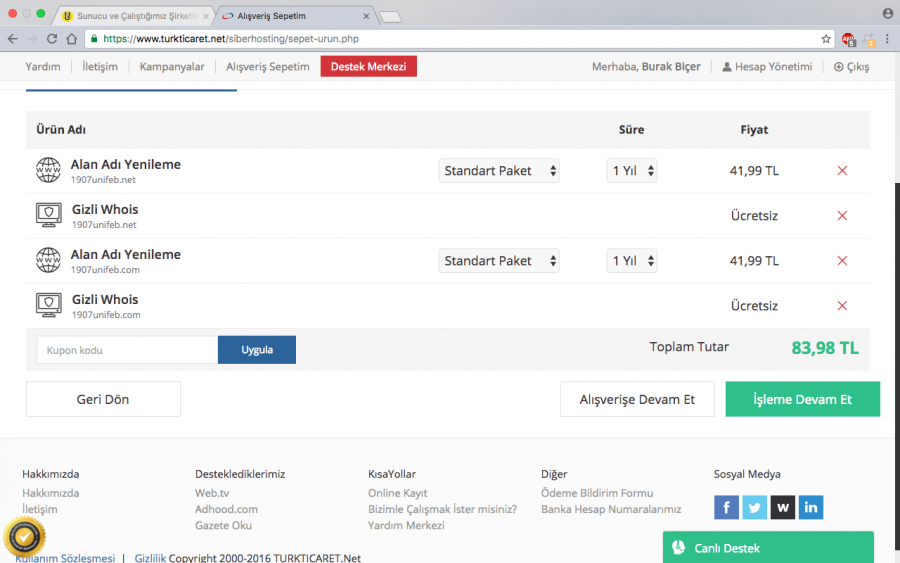Remove 1907unifeb.net domain renewal with red X
900x563 pixels.
842,171
